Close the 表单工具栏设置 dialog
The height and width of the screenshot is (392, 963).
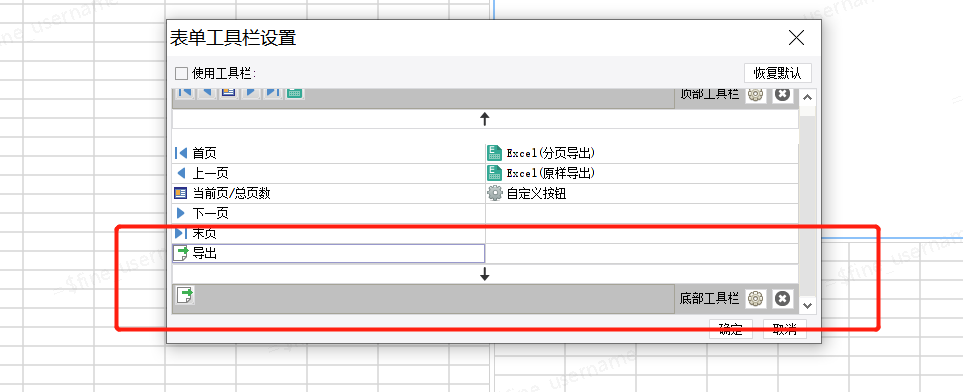(797, 38)
